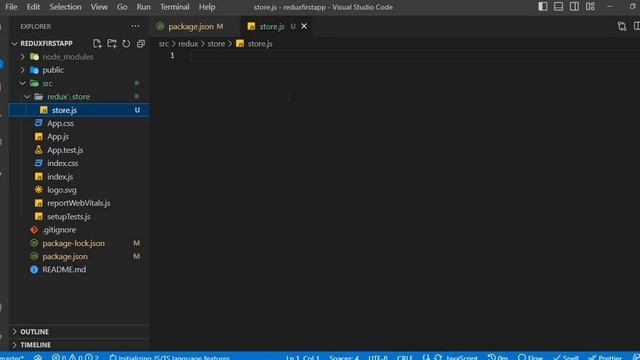Expand the node_modules folder
Screen dimensions: 640x360
pyautogui.click(x=23, y=57)
